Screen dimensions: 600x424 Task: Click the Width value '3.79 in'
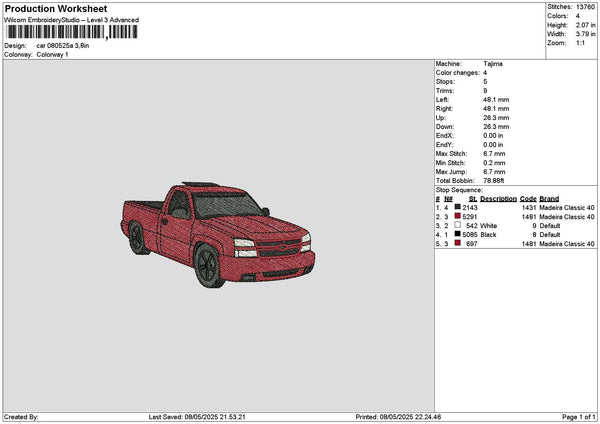pos(585,34)
